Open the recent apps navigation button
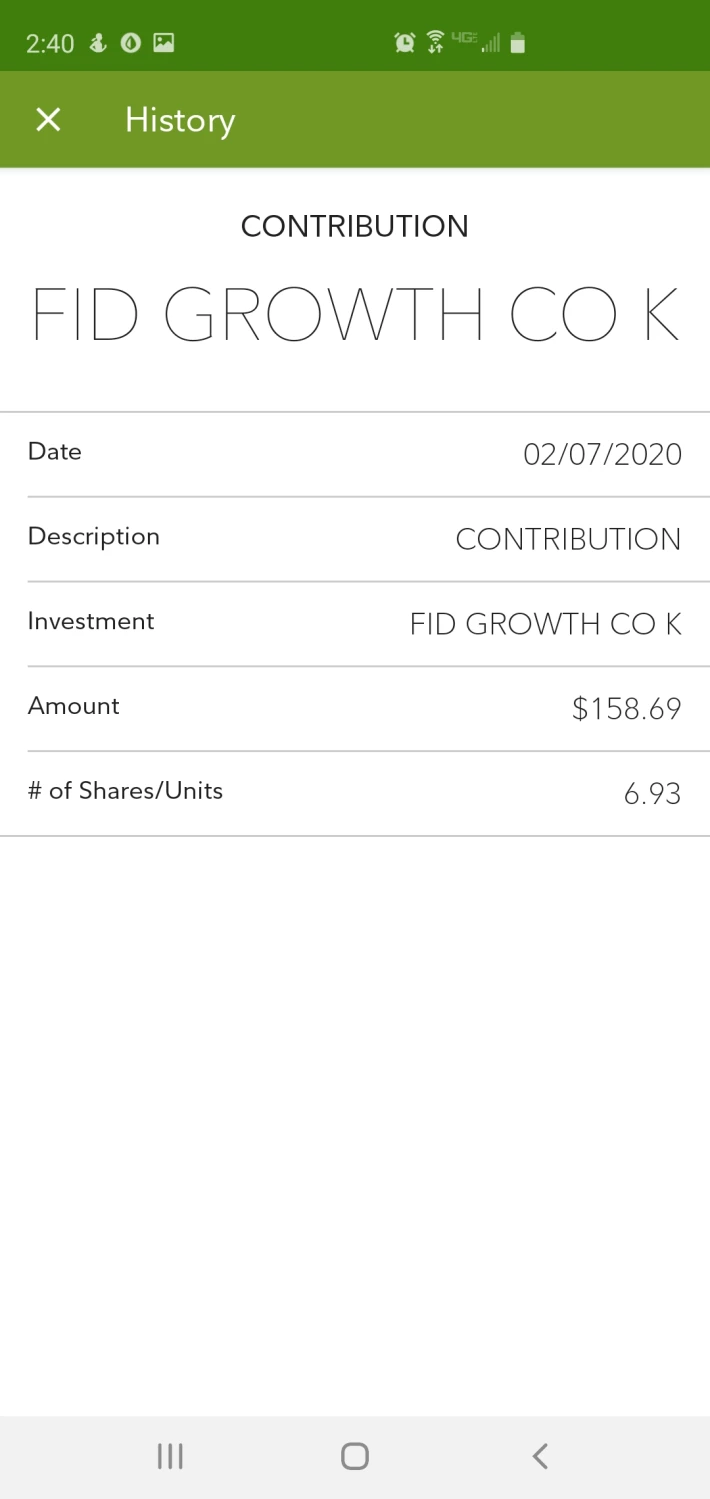This screenshot has width=710, height=1499. [x=170, y=1455]
